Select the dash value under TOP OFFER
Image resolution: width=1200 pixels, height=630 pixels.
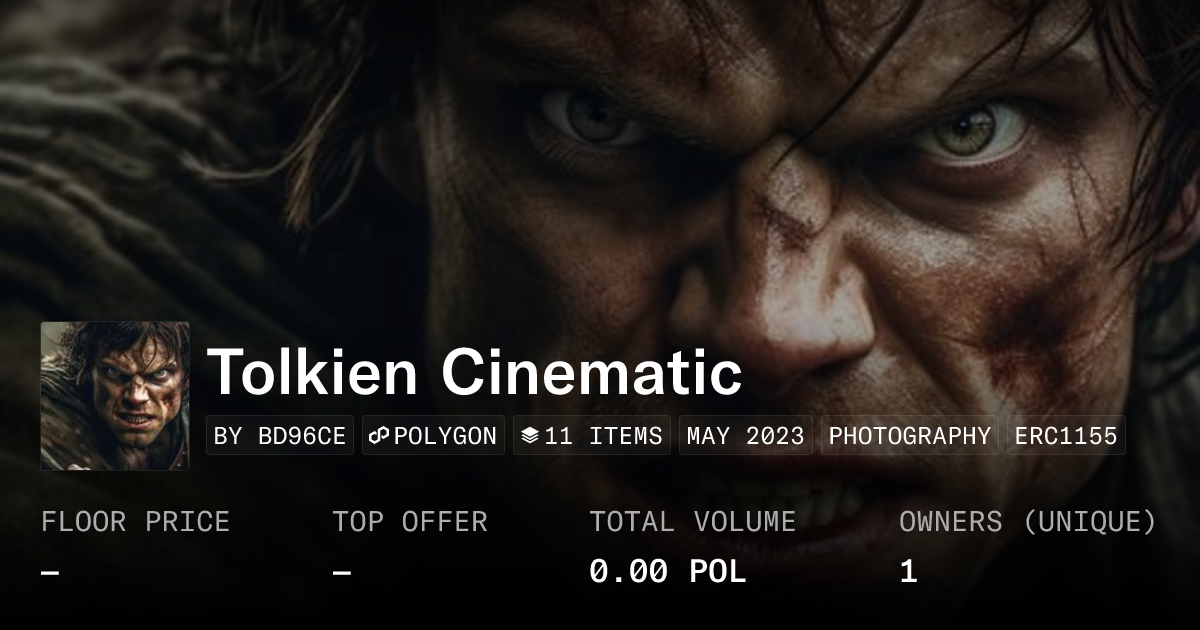pyautogui.click(x=342, y=572)
